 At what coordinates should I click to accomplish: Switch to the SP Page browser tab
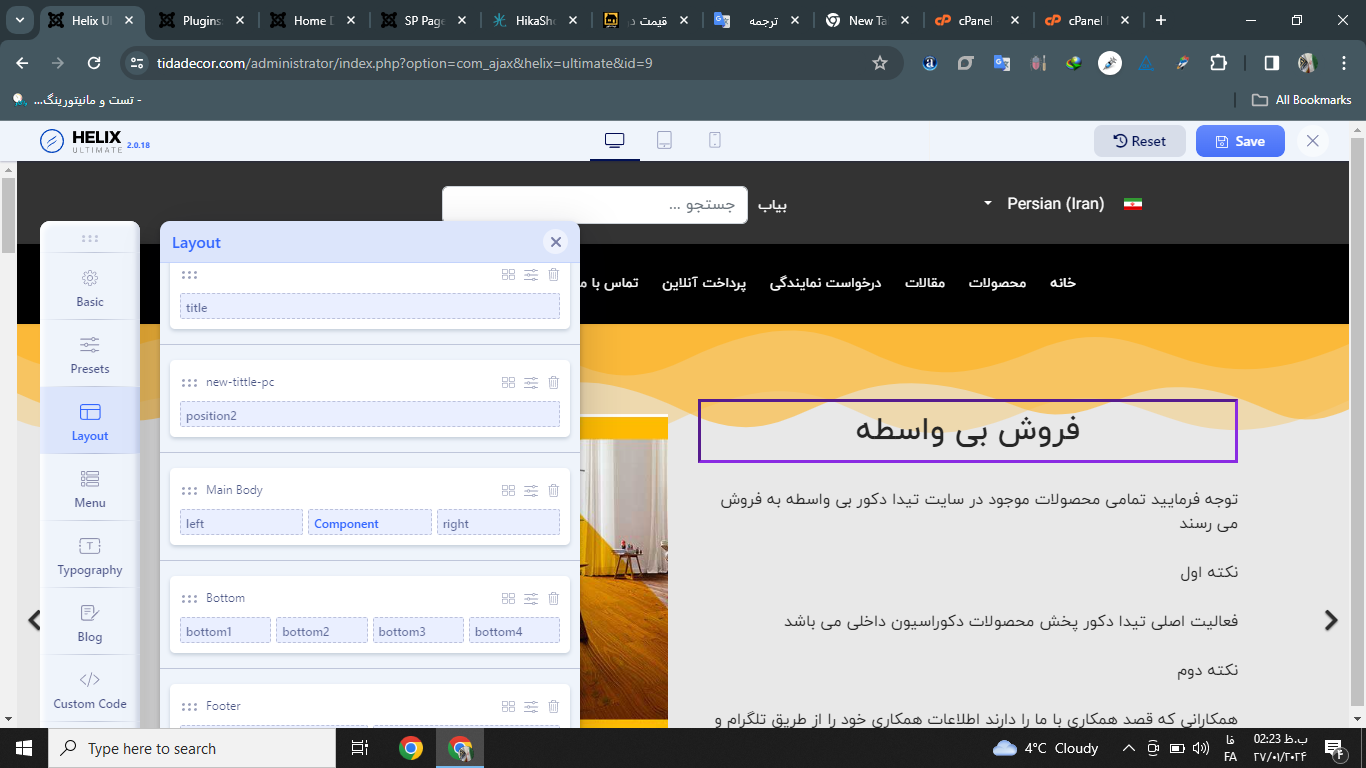click(x=424, y=20)
